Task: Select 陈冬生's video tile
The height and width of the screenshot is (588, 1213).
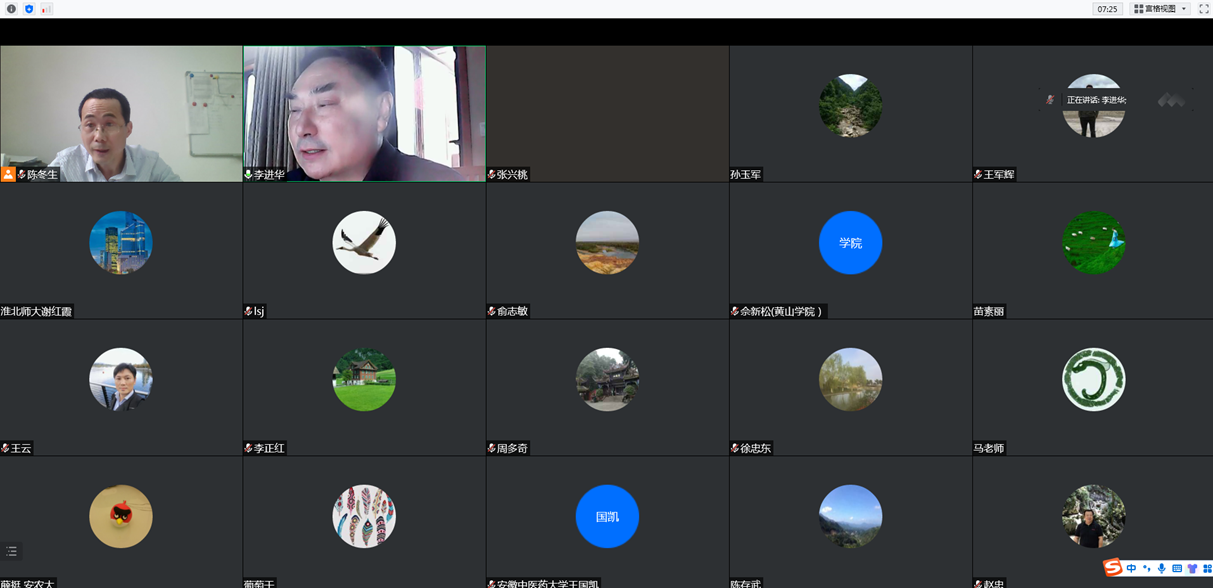Action: (121, 113)
